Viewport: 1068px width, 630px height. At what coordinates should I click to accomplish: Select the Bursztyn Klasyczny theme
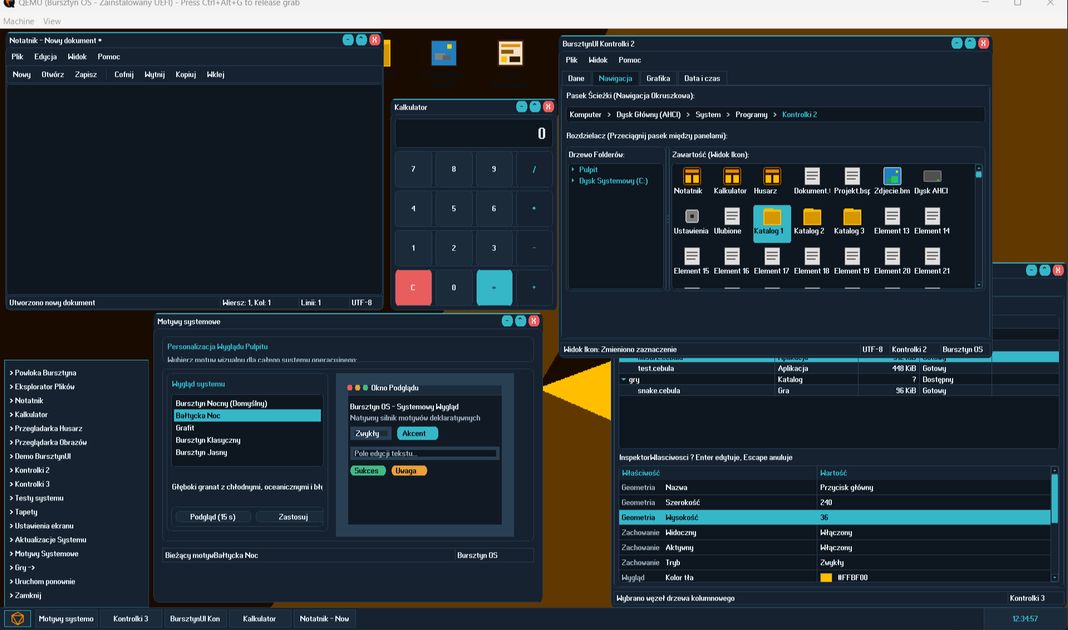click(x=247, y=440)
